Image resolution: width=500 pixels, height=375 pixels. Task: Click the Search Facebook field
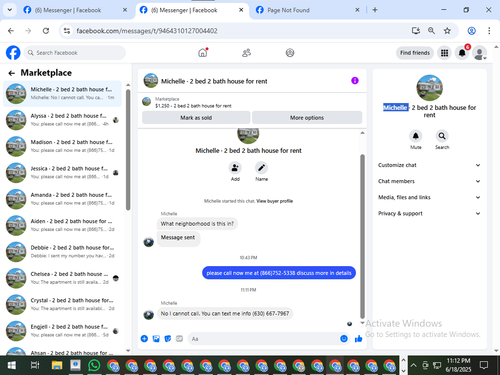point(75,53)
